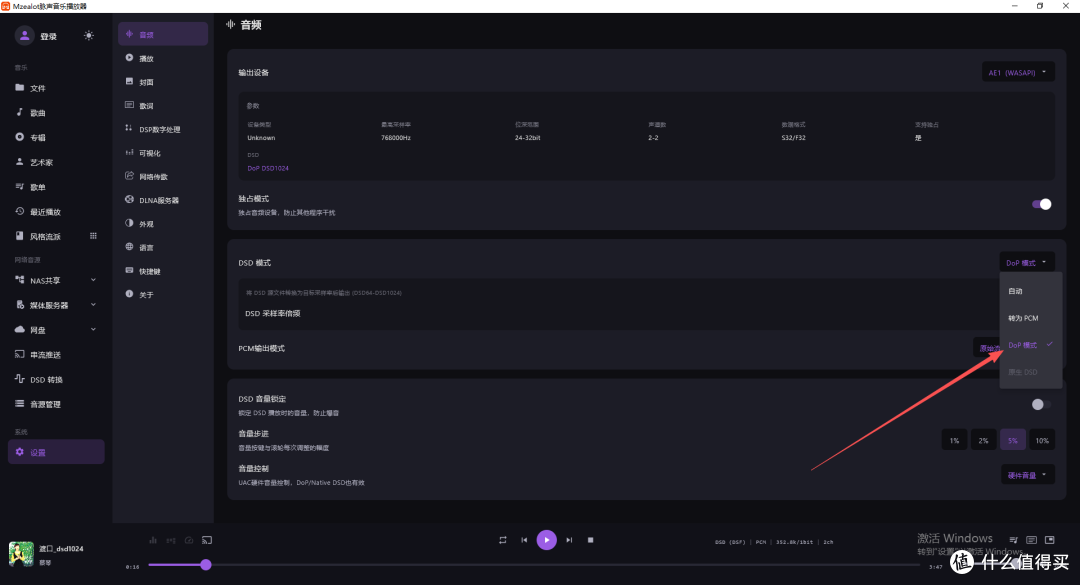
Task: Select 自动 in the DSD mode menu
Action: [1030, 291]
